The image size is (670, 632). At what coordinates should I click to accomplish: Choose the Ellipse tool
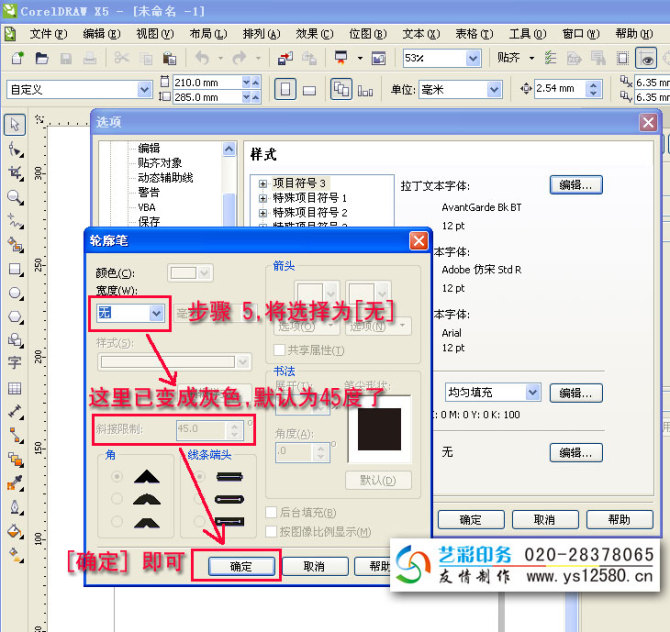(15, 293)
